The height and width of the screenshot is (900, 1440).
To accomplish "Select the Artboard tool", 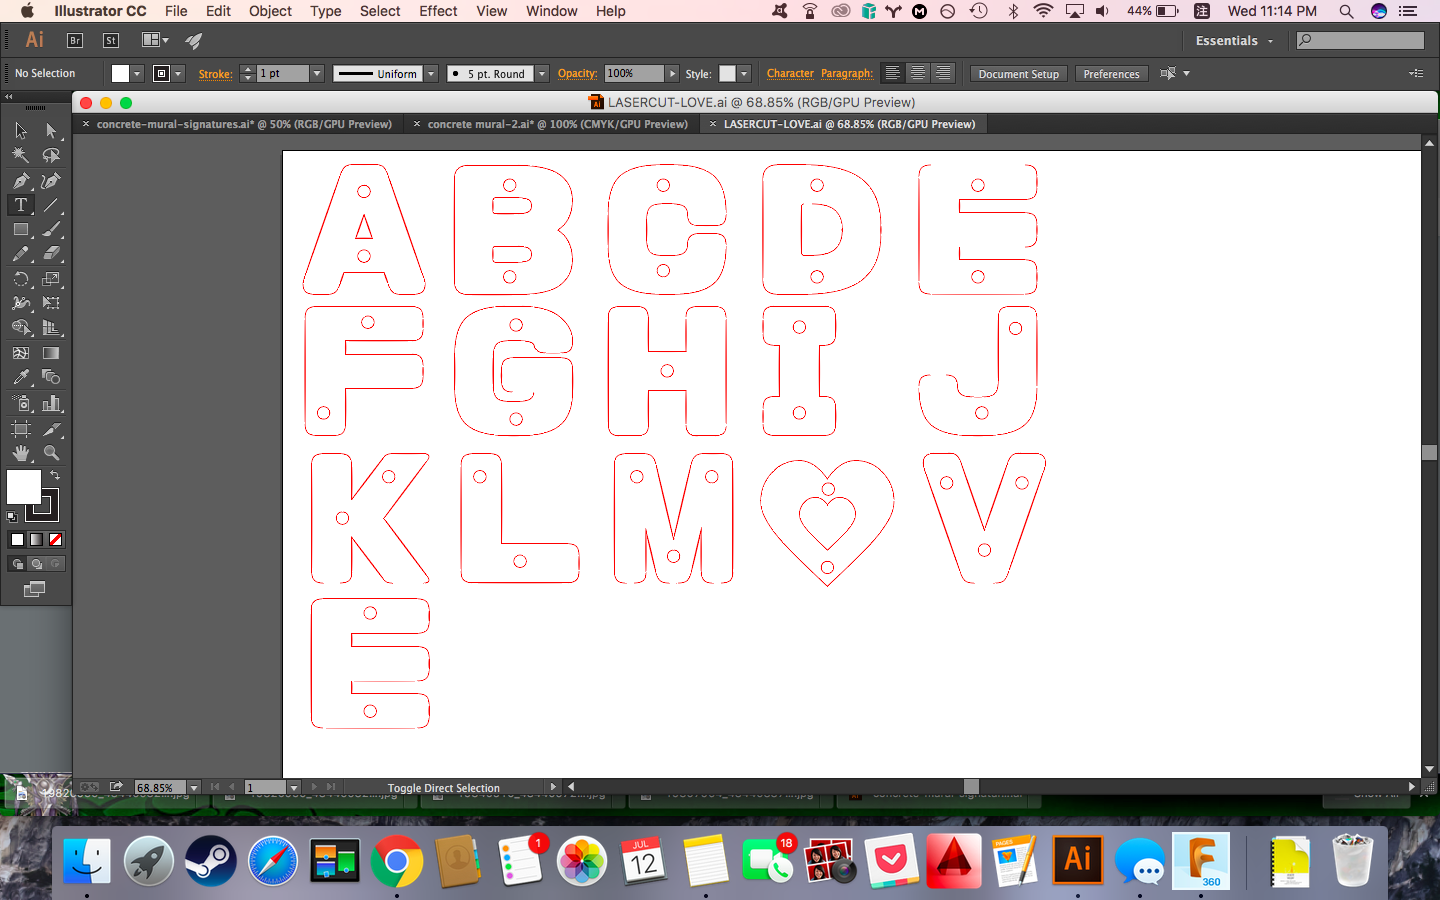I will coord(21,429).
